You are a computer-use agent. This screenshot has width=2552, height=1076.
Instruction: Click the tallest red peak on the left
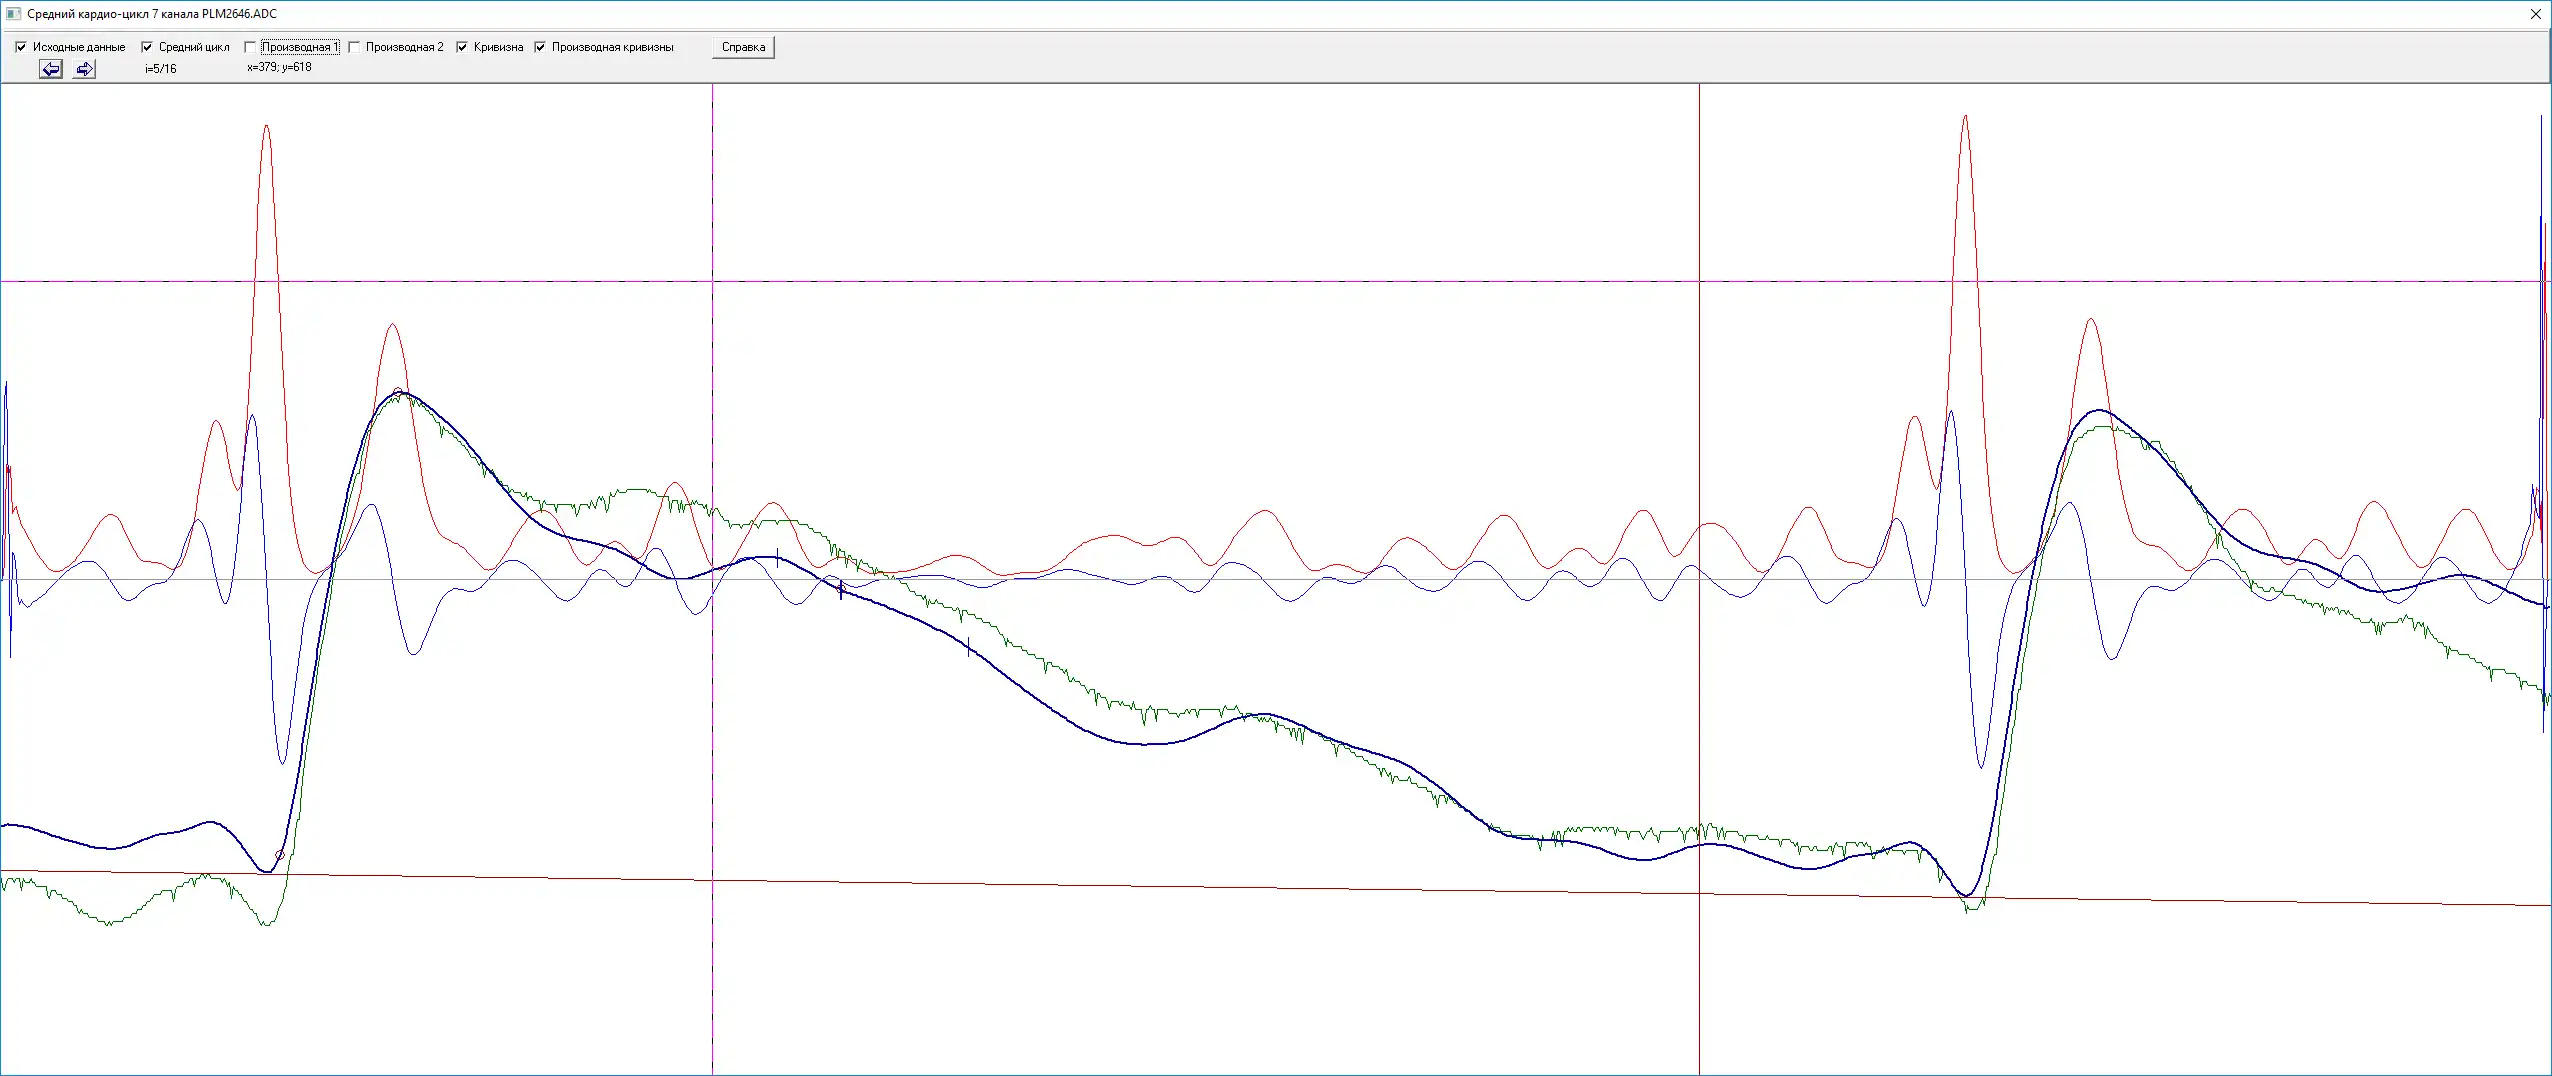[x=266, y=127]
